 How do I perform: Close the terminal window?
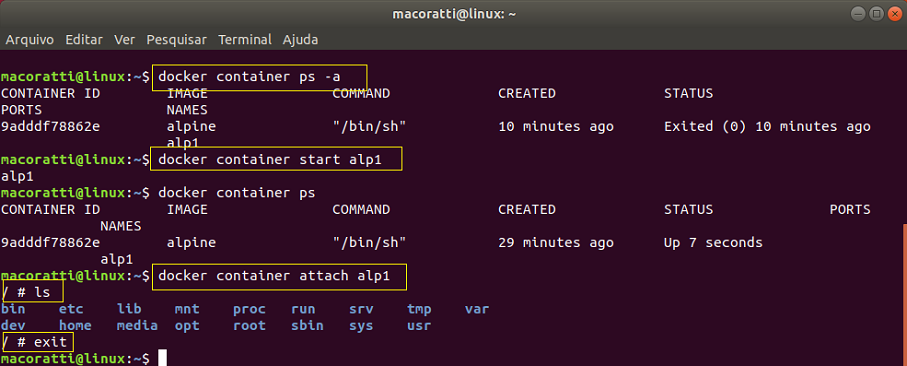coord(893,14)
